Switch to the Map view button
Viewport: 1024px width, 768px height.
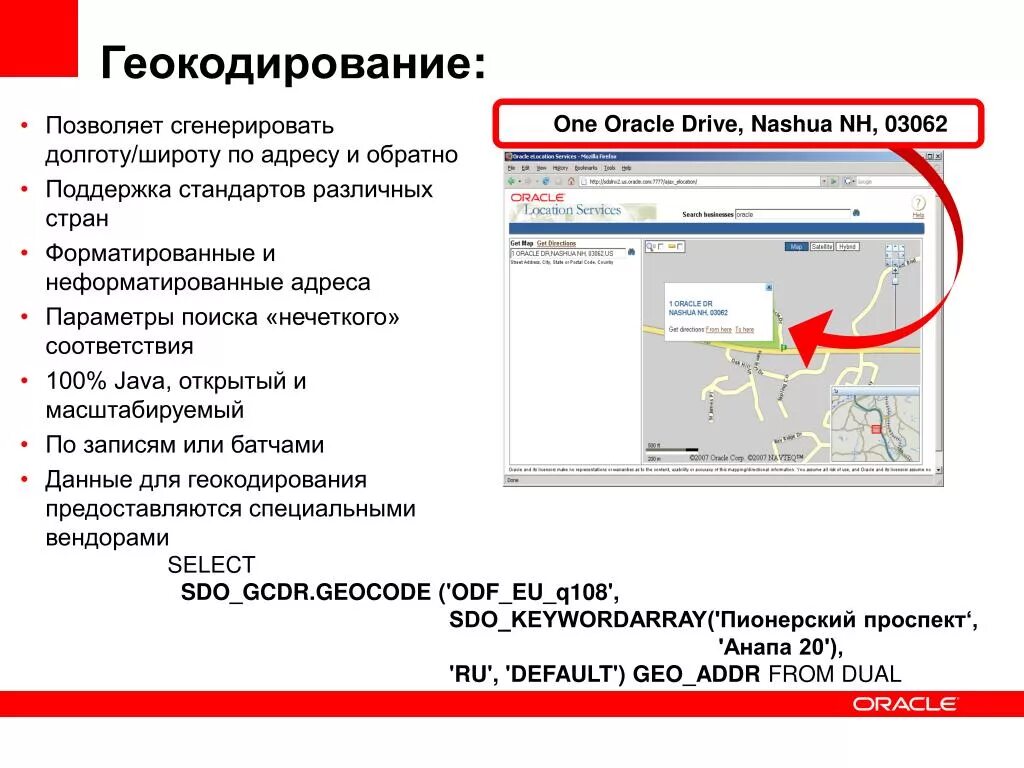click(796, 246)
